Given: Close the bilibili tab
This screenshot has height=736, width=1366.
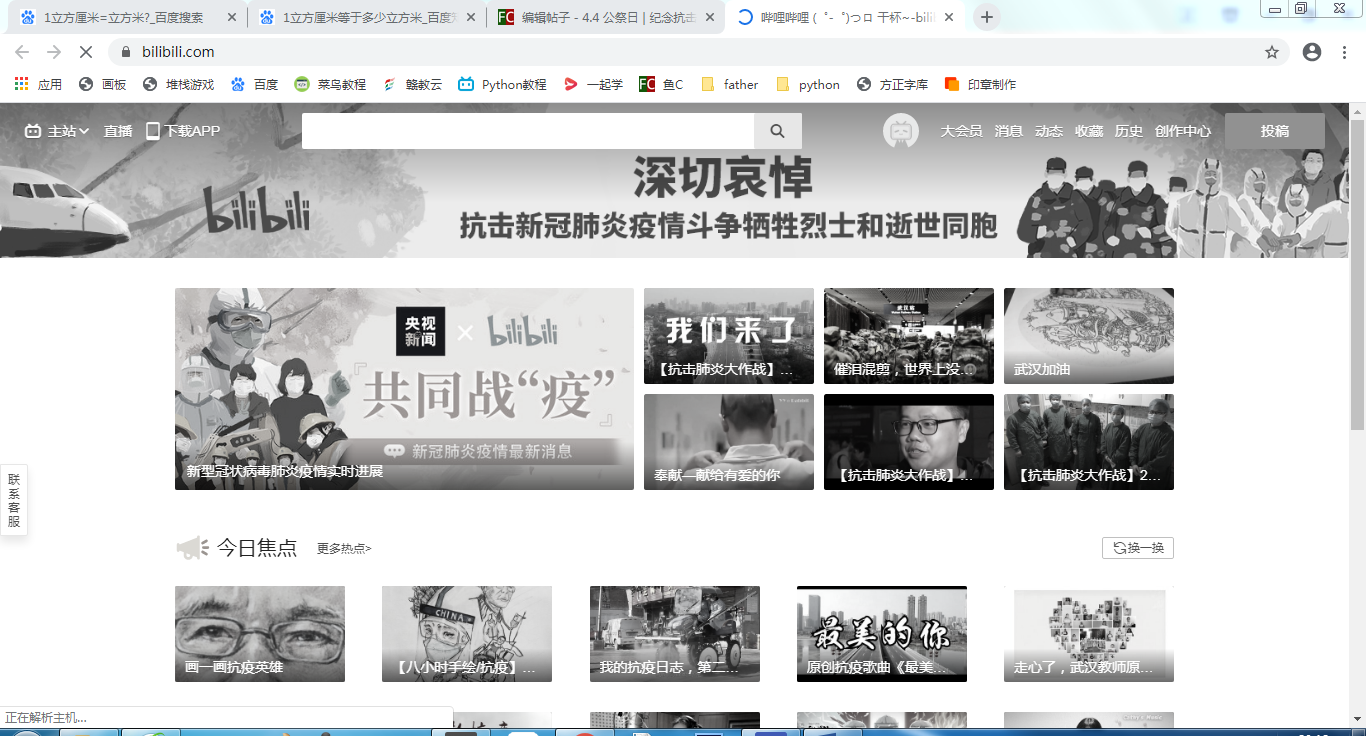Looking at the screenshot, I should pyautogui.click(x=948, y=17).
